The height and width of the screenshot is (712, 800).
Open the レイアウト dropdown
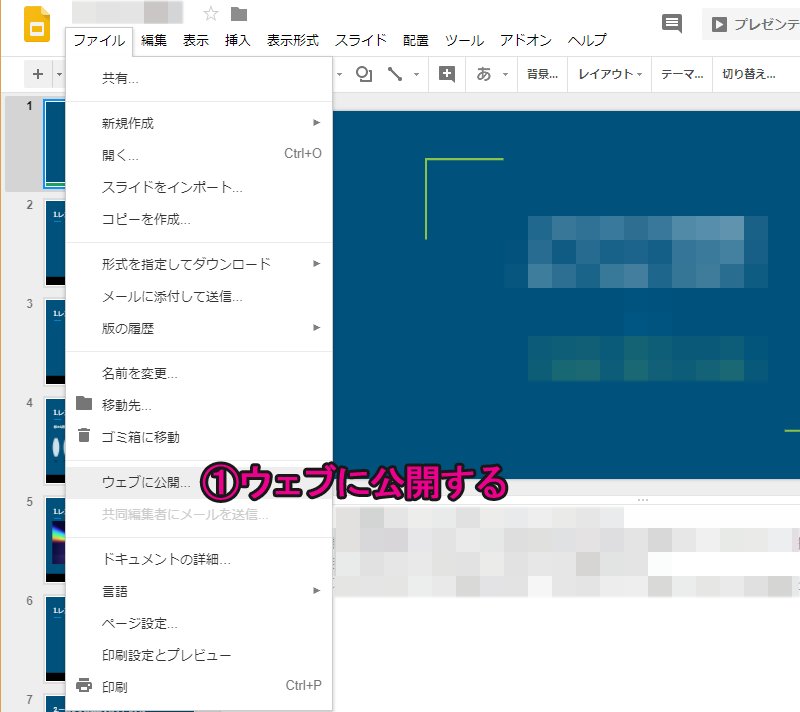(610, 74)
